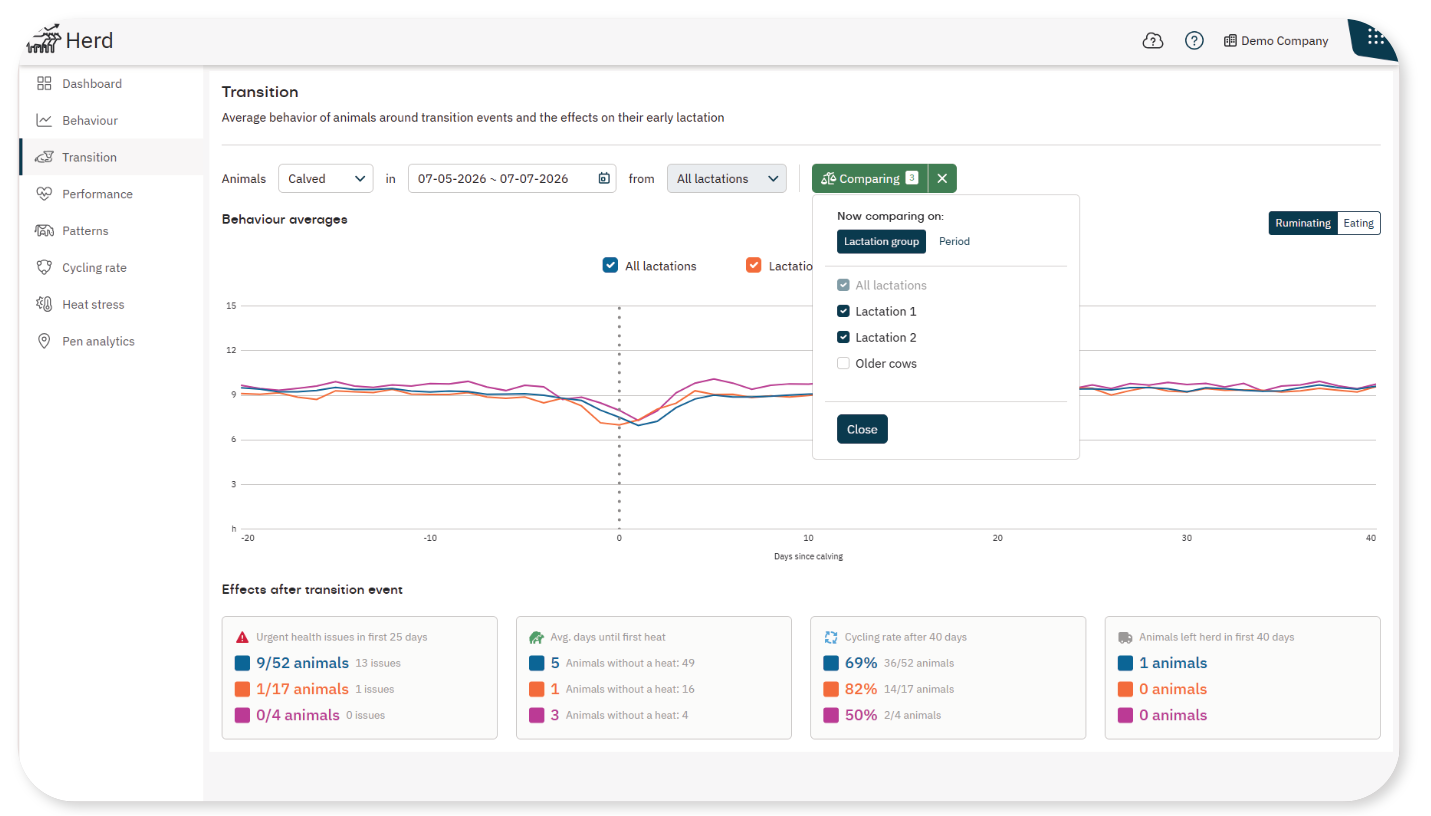
Task: Open the cloud support icon
Action: point(1152,41)
